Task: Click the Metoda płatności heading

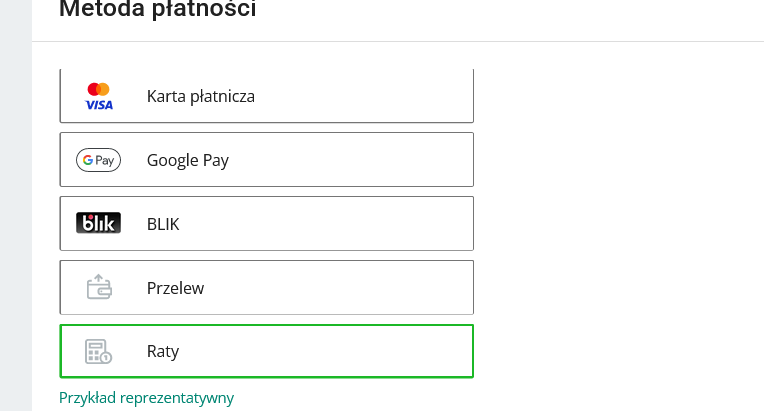Action: click(x=157, y=11)
